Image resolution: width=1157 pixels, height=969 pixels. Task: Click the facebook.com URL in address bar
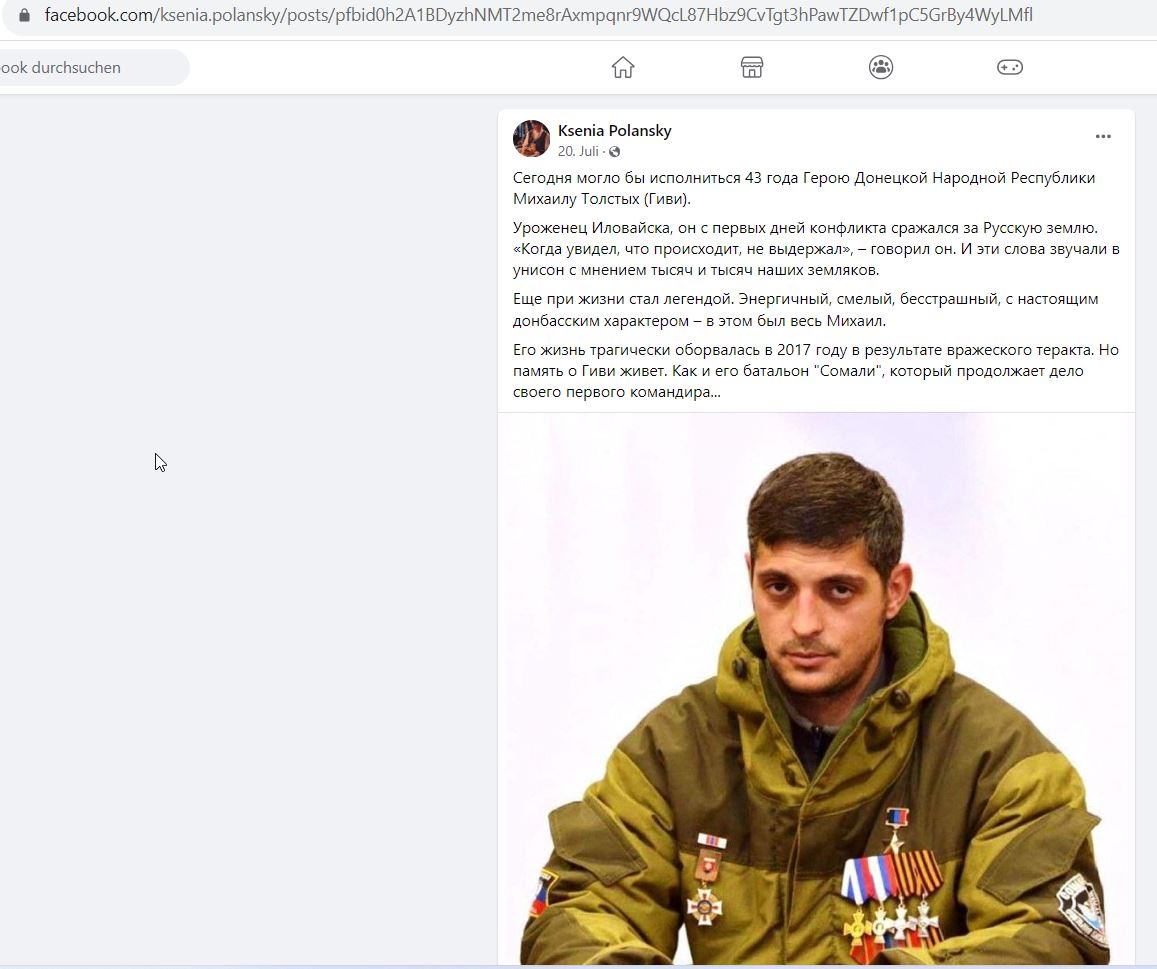click(539, 15)
